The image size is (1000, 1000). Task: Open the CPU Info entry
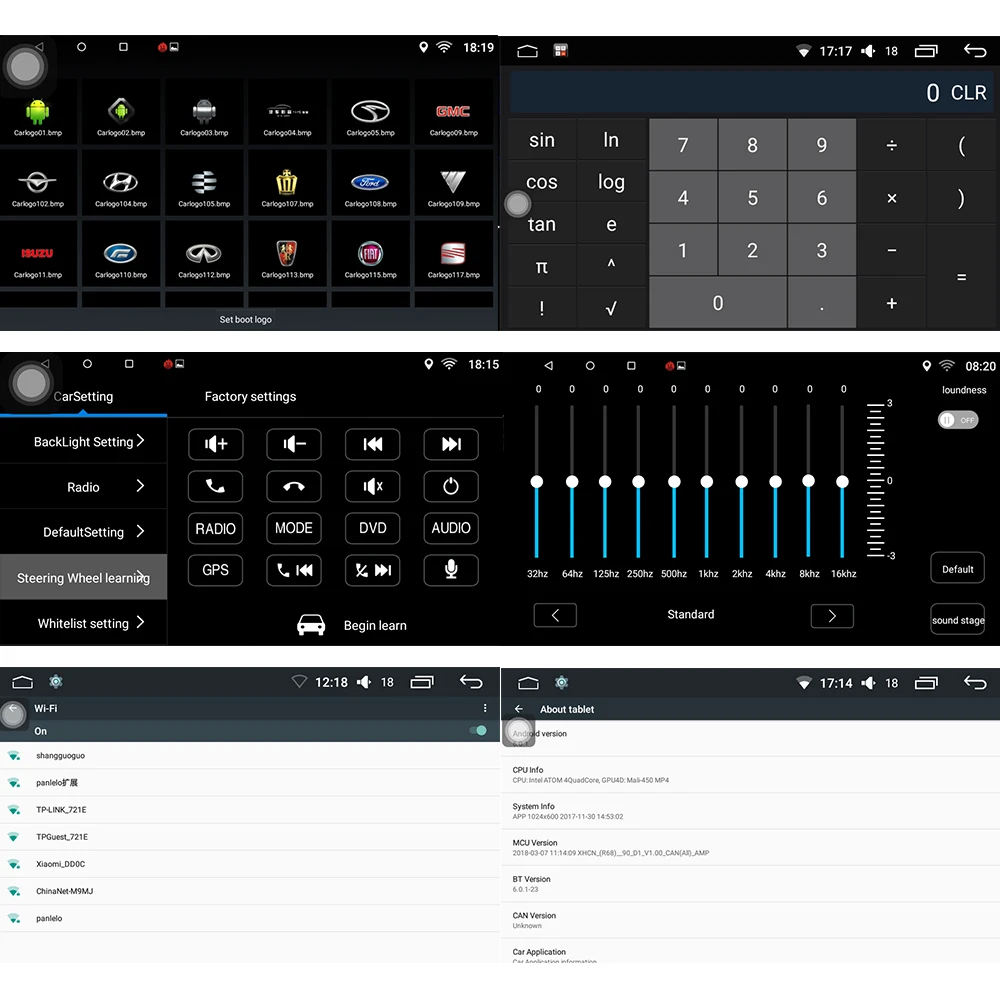point(750,775)
